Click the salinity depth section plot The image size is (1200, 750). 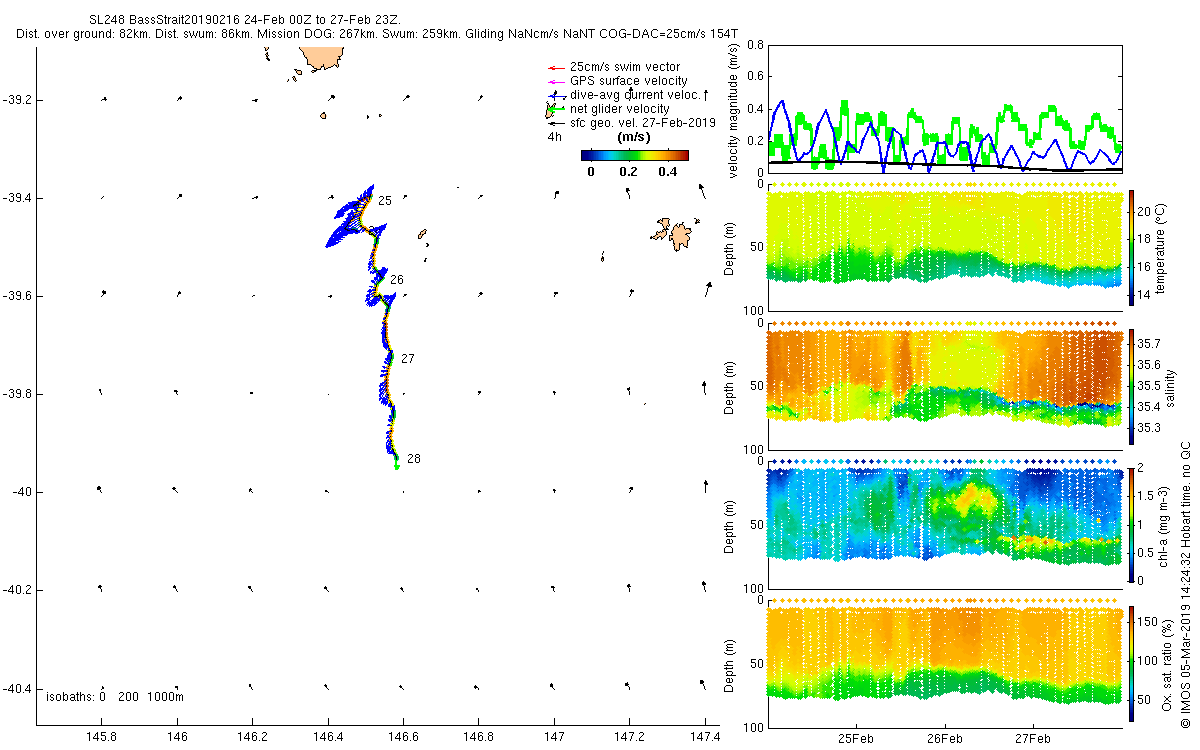tap(944, 386)
